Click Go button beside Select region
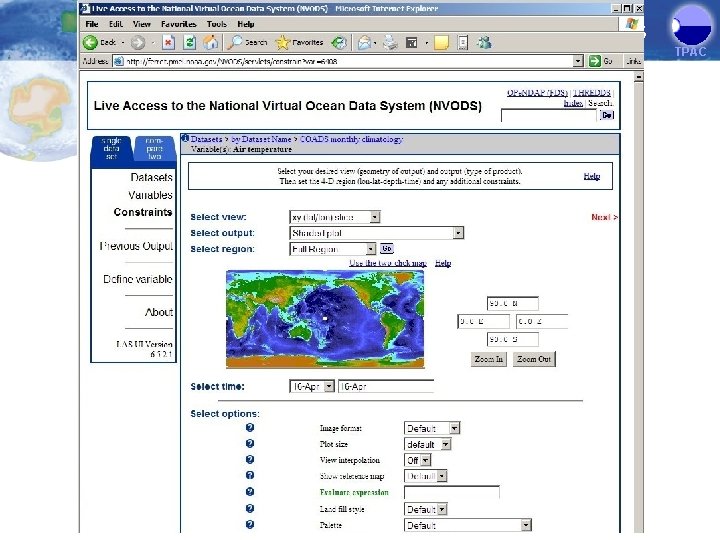This screenshot has width=720, height=540. pos(387,248)
